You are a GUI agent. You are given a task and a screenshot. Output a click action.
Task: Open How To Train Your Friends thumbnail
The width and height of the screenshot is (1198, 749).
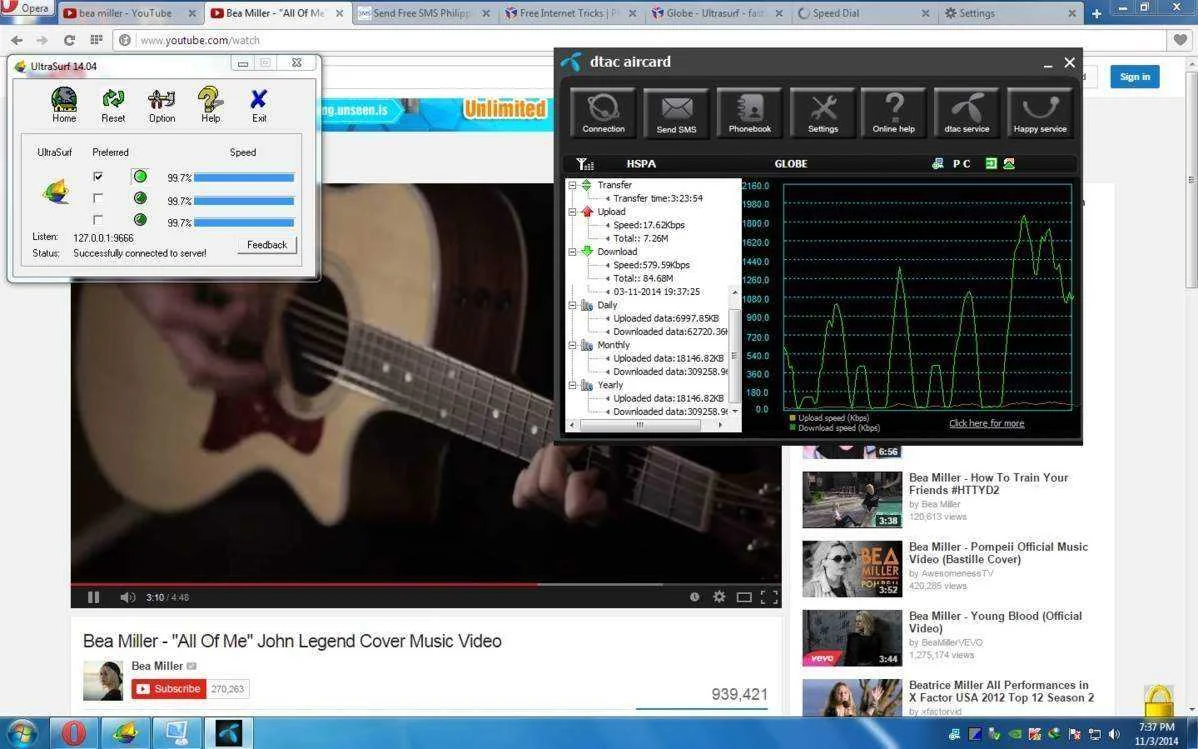pyautogui.click(x=852, y=500)
